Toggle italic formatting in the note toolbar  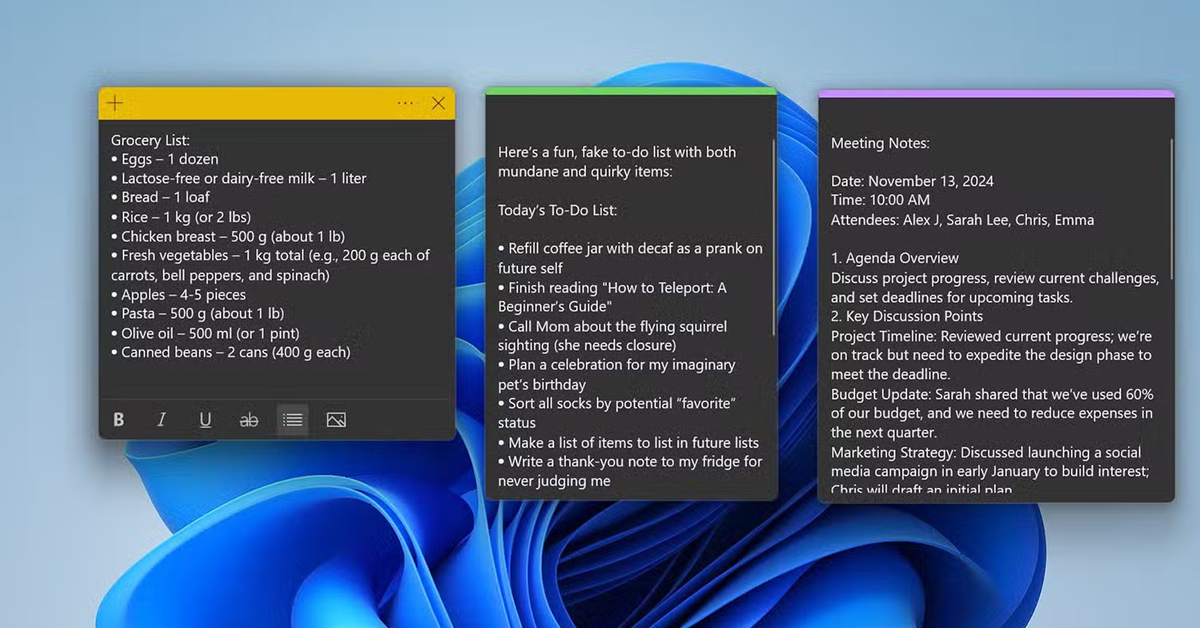(x=161, y=420)
